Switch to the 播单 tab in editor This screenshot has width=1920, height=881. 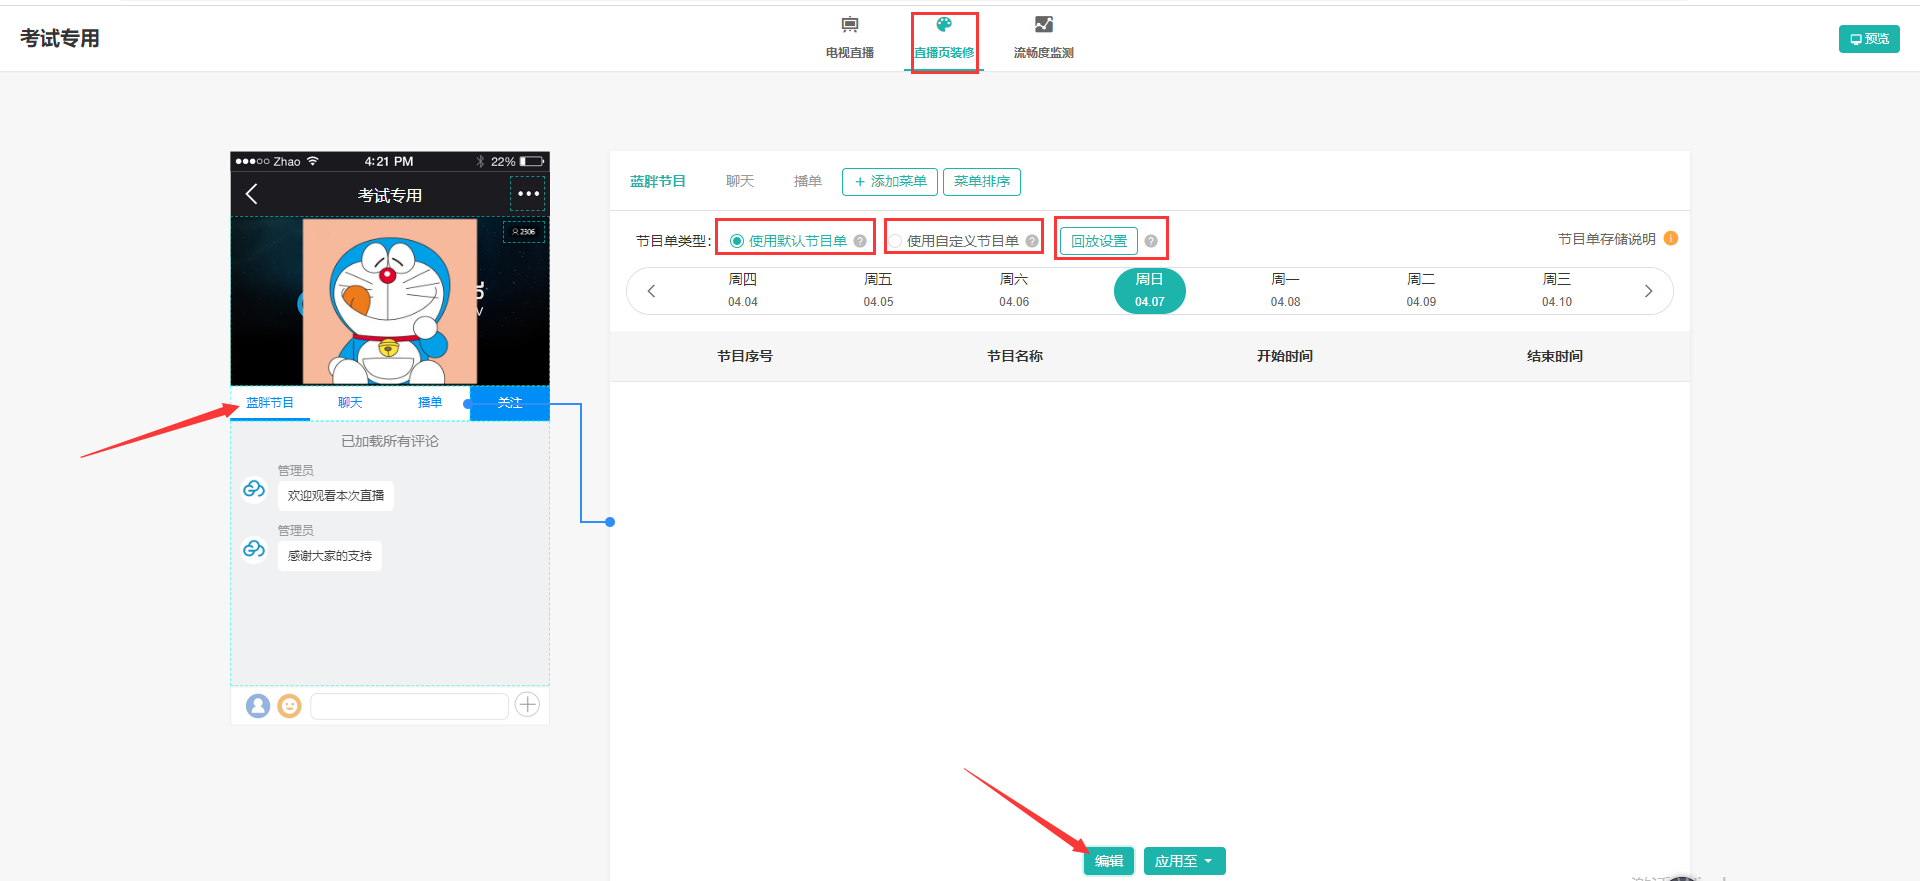[x=808, y=181]
